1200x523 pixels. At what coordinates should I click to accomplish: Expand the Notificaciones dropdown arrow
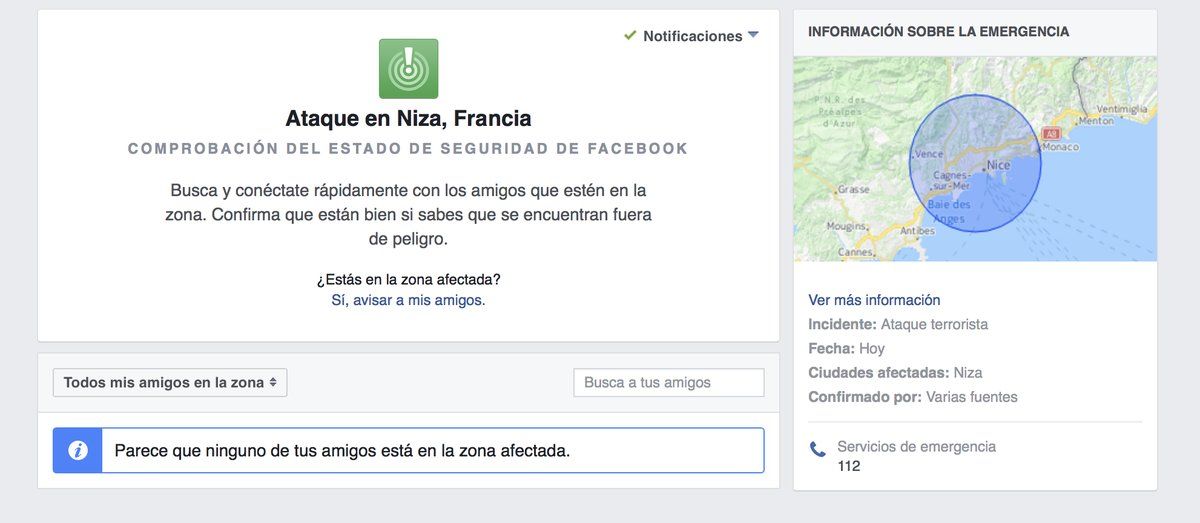pos(753,35)
